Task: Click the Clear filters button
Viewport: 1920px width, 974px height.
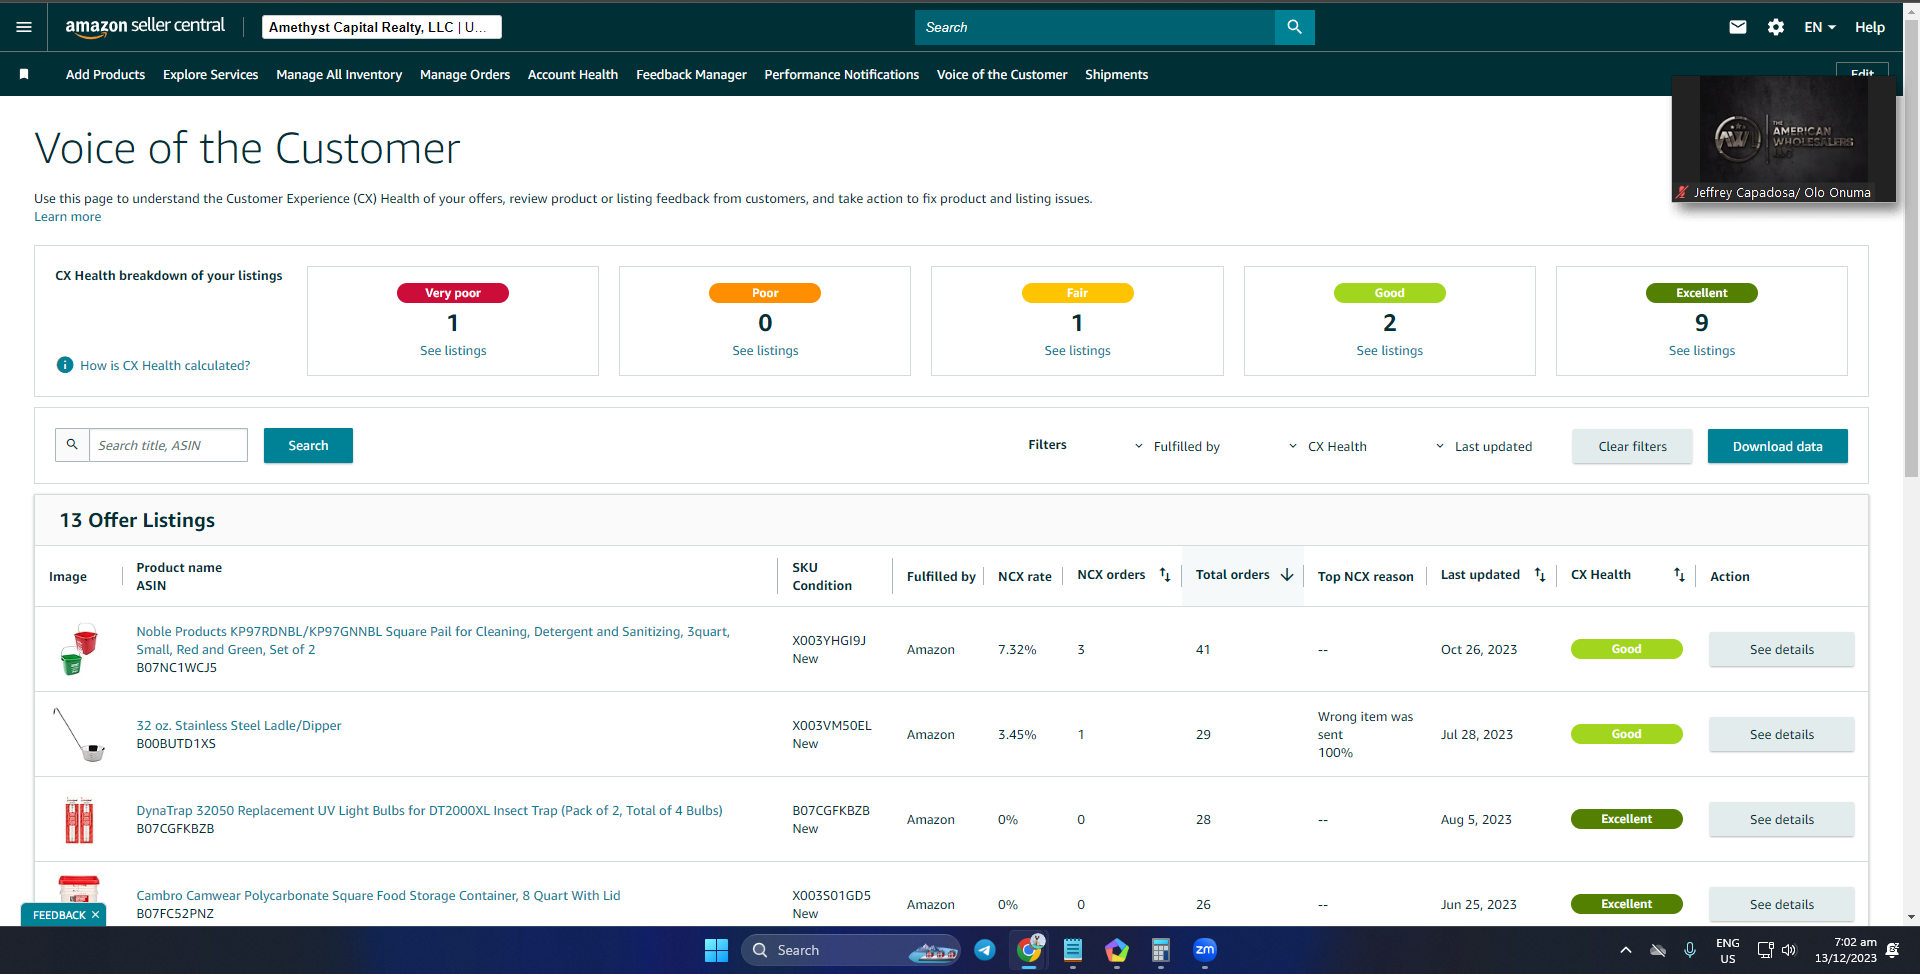Action: [1632, 446]
